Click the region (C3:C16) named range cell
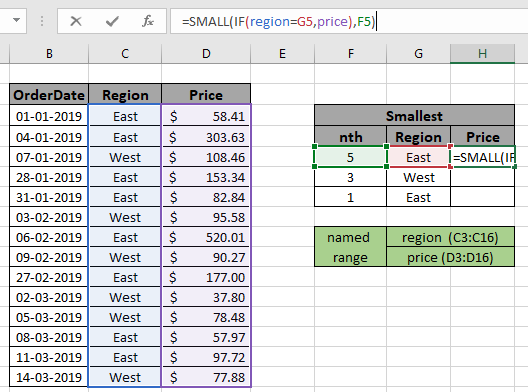528x392 pixels. coord(451,237)
